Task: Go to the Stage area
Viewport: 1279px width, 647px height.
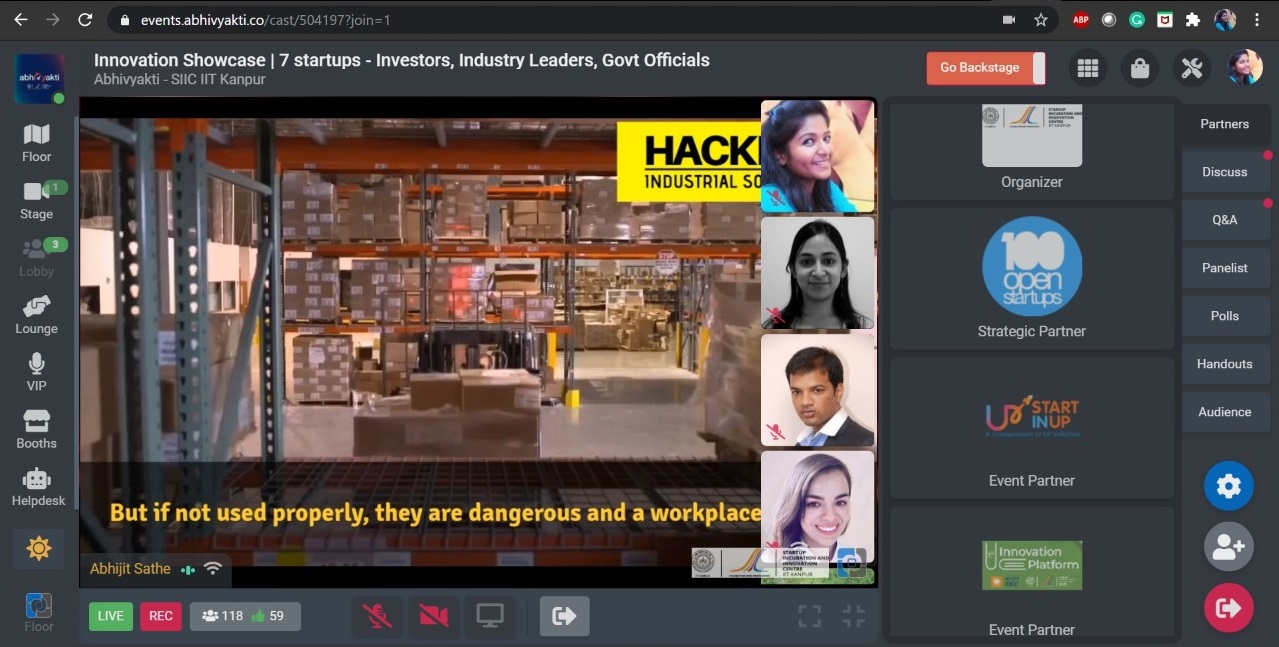Action: pyautogui.click(x=37, y=200)
